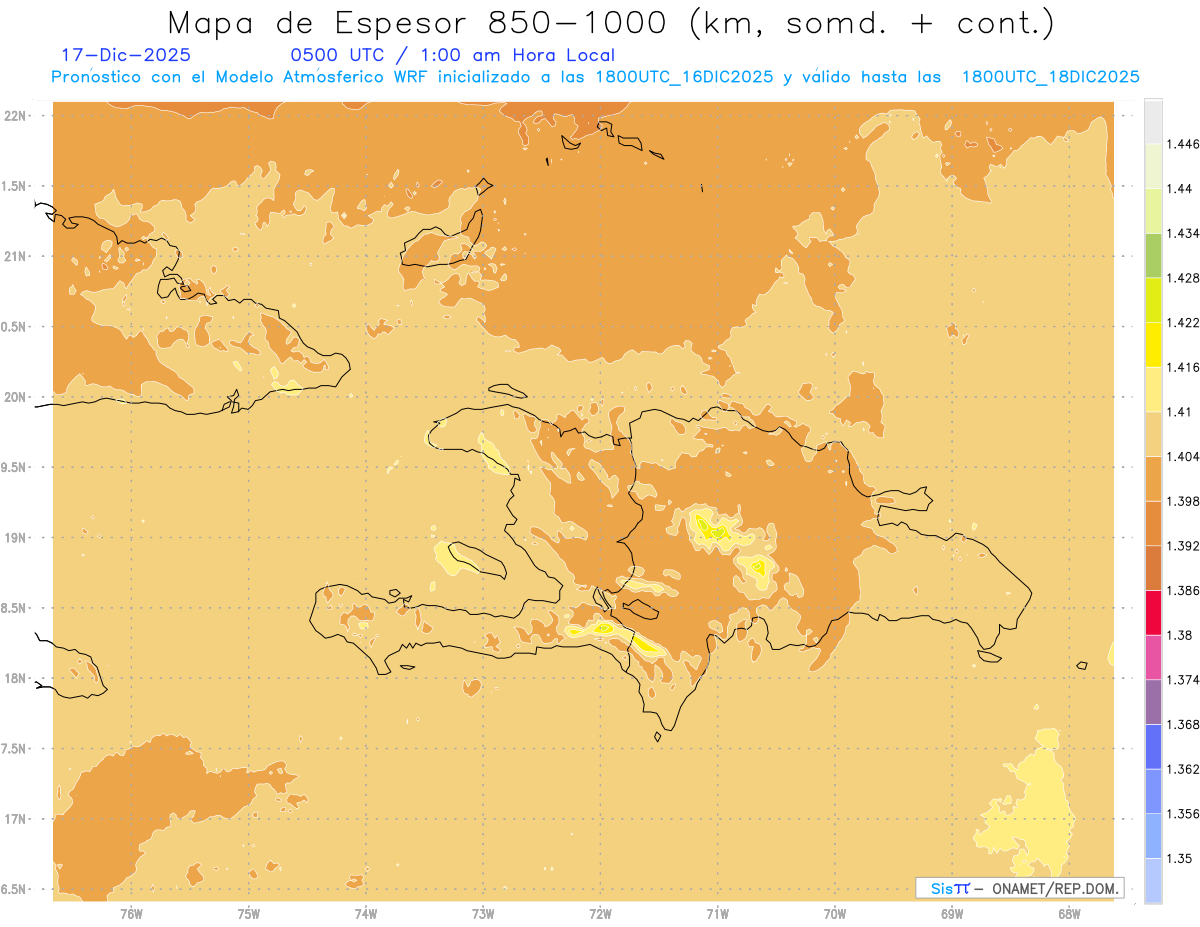Click the colorbar value '1.428'
This screenshot has height=927, width=1200.
[x=1184, y=278]
